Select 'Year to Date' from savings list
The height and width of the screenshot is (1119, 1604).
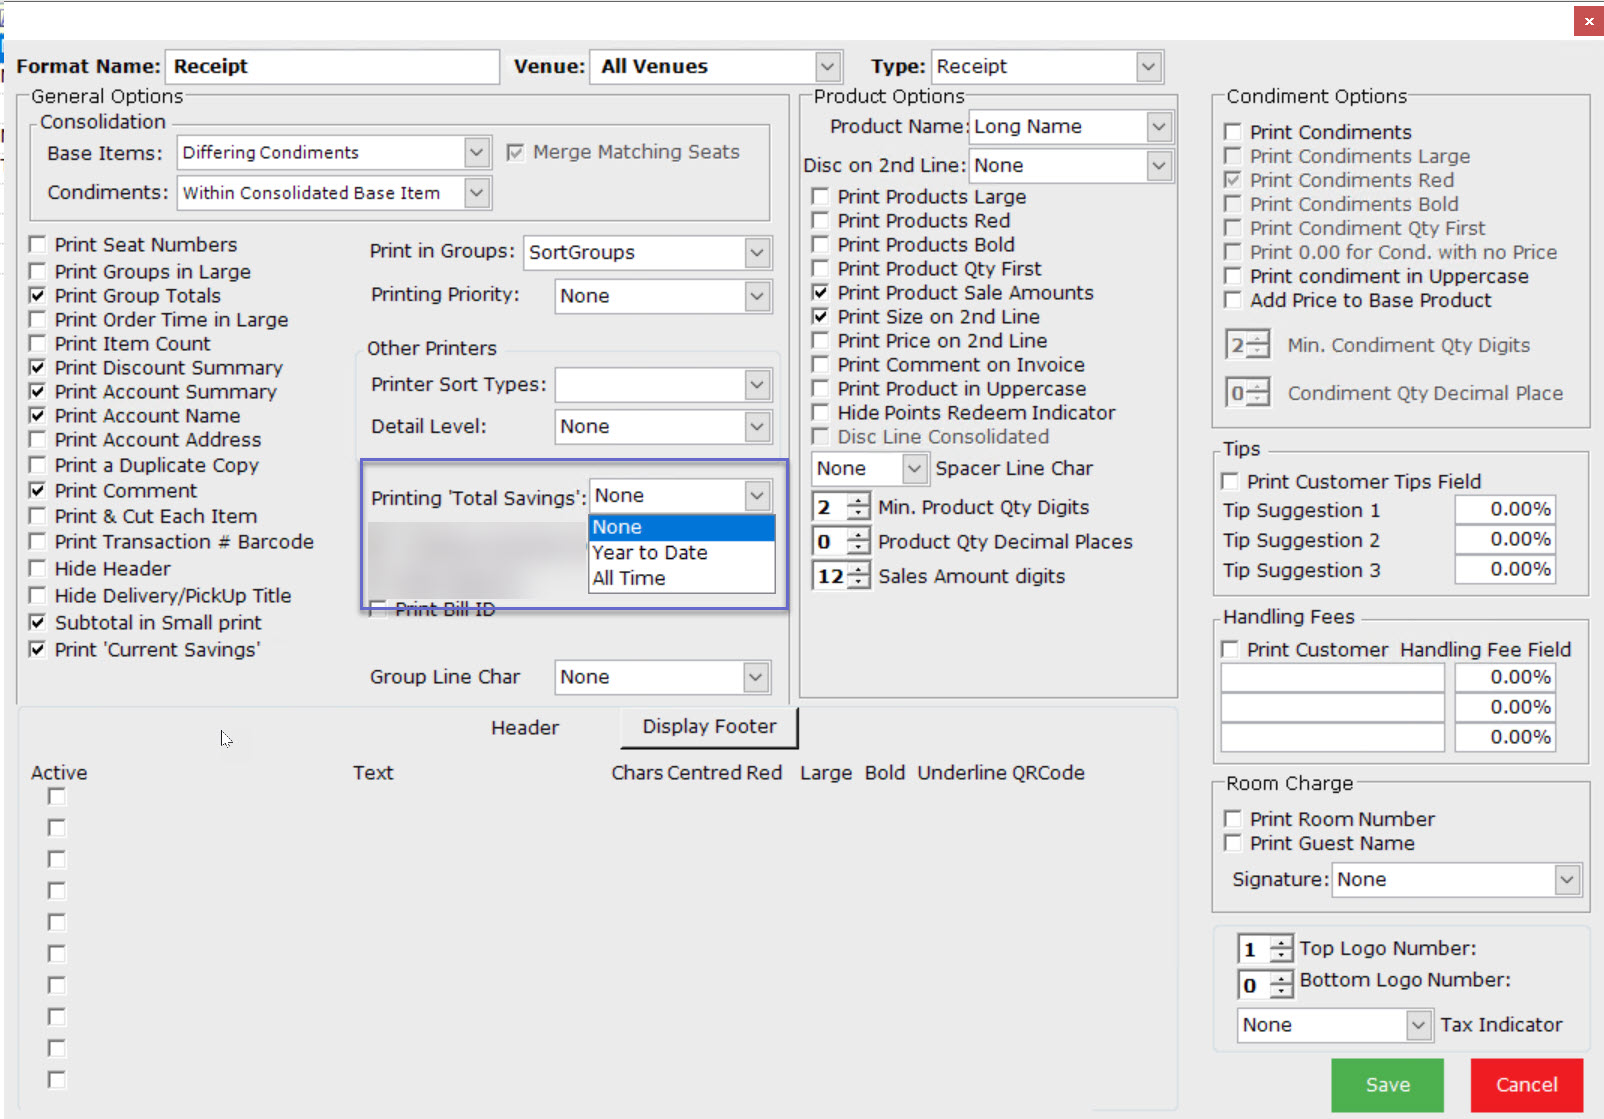[x=650, y=553]
